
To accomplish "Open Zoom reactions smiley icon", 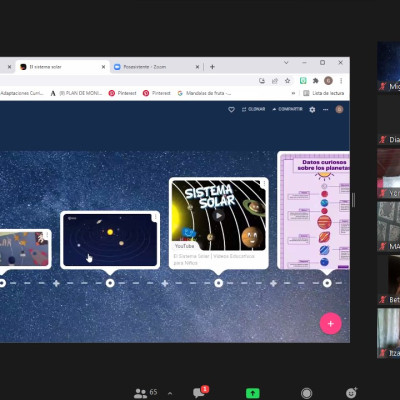I will [x=351, y=393].
